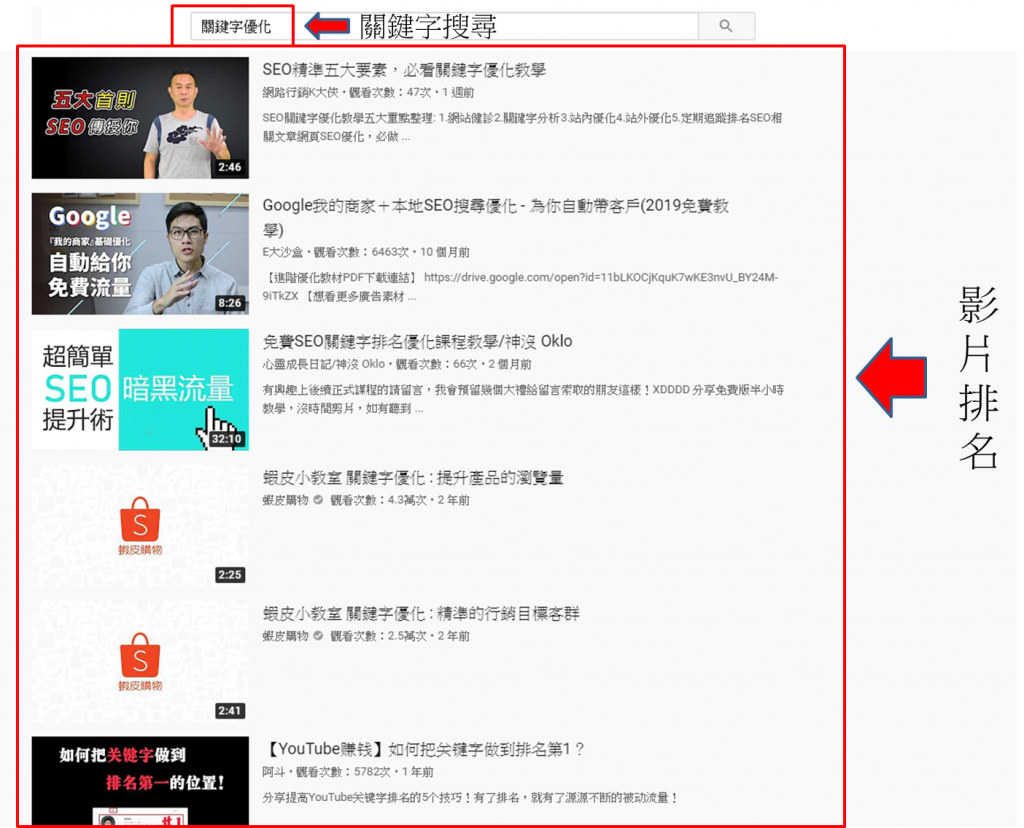The height and width of the screenshot is (828, 1024).
Task: Open title 【YouTube赚钱】如何把关键字做到排名第1？
Action: click(423, 750)
